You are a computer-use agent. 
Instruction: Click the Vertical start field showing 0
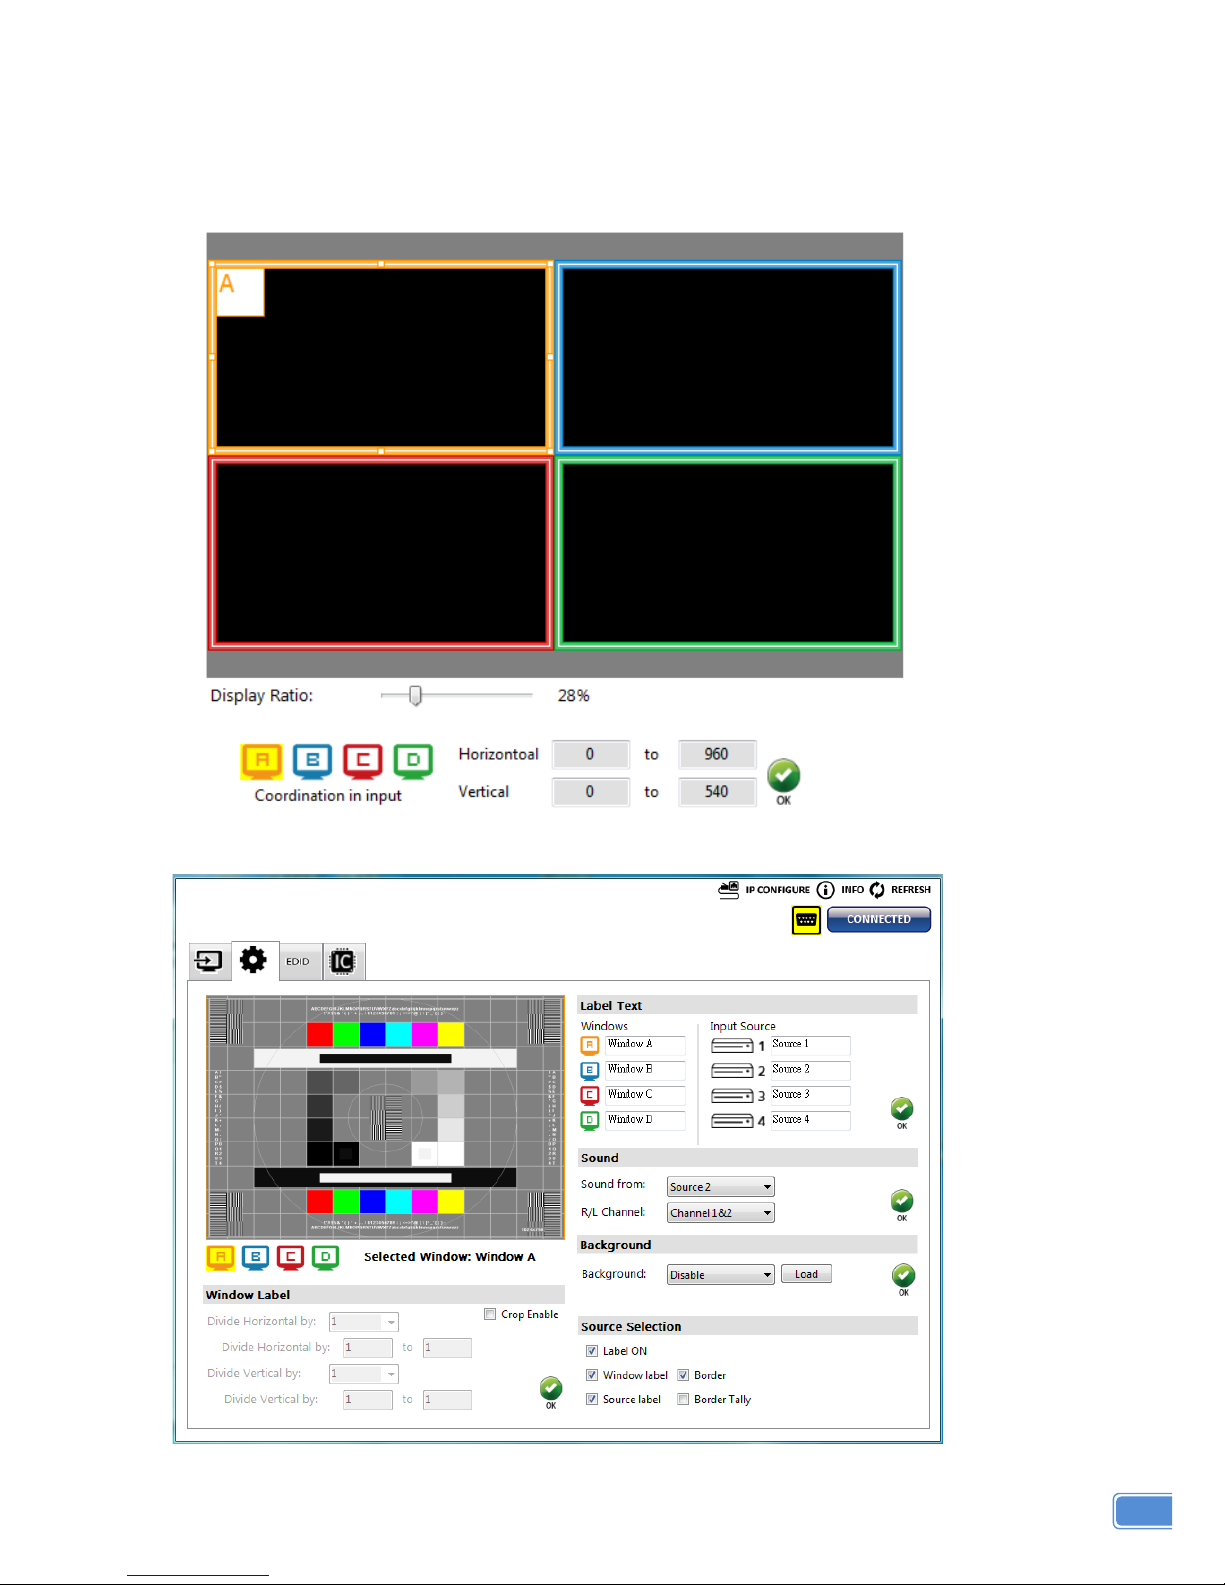click(x=590, y=791)
